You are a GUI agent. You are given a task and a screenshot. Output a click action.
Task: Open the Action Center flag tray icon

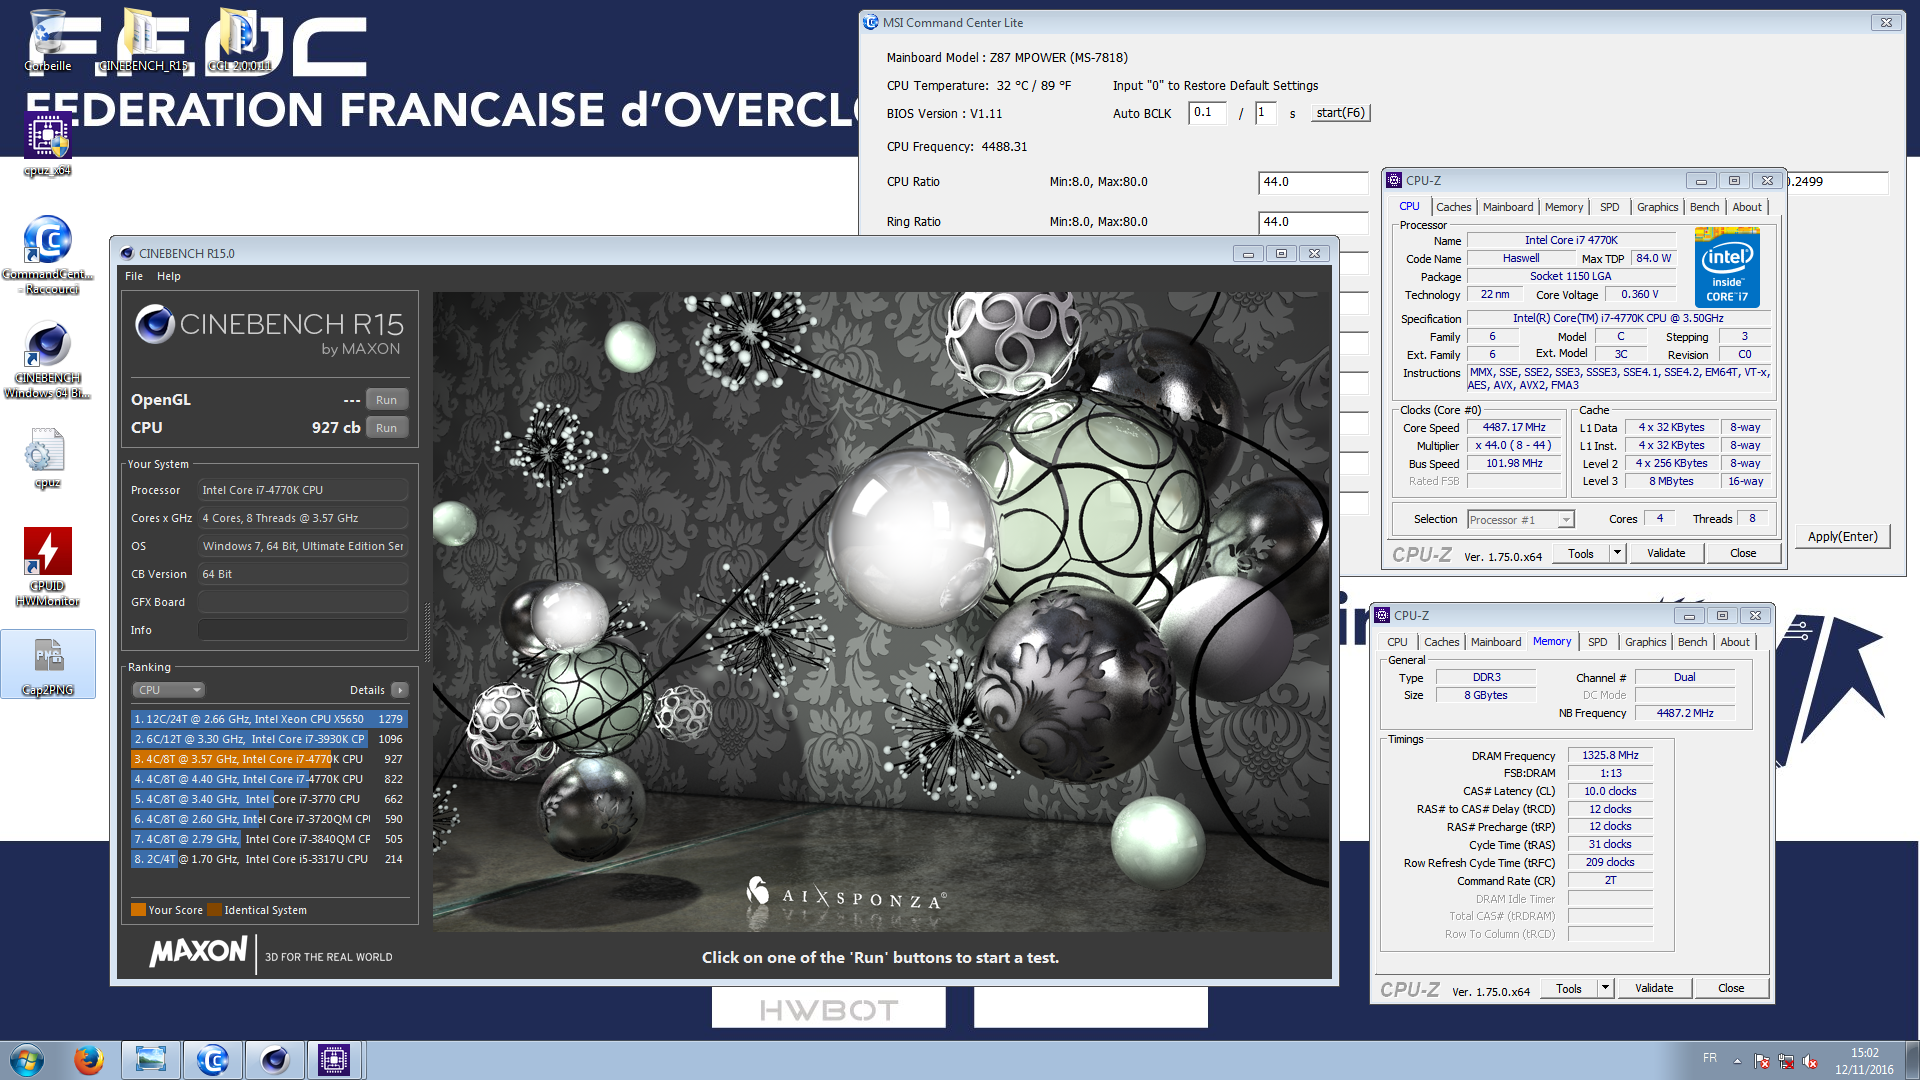coord(1762,1061)
